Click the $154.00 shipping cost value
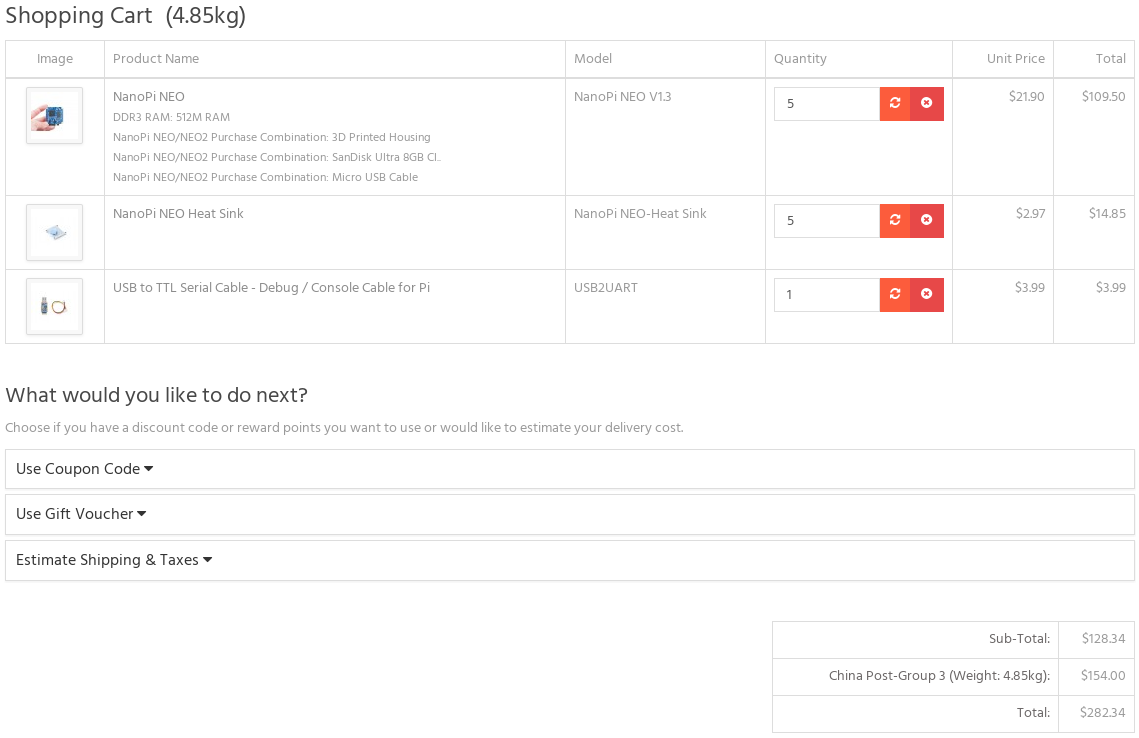1139x738 pixels. point(1103,676)
